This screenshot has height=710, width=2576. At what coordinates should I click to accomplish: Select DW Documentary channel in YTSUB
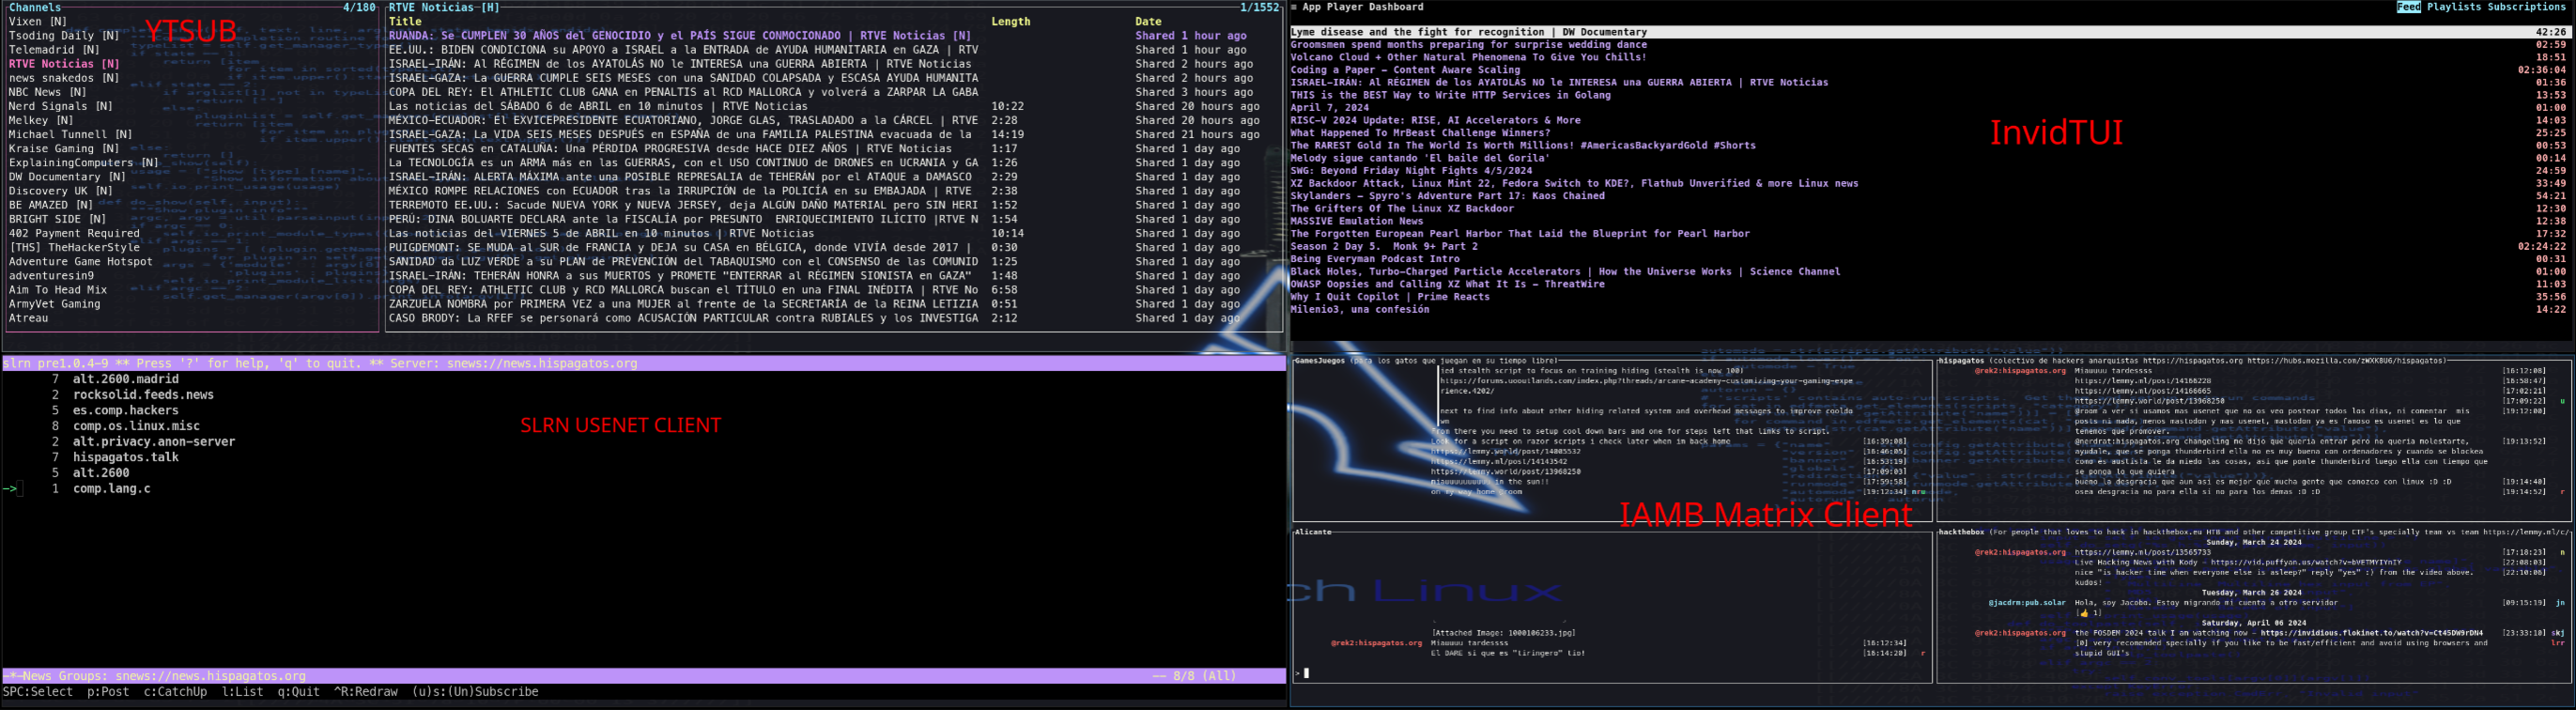pyautogui.click(x=67, y=177)
